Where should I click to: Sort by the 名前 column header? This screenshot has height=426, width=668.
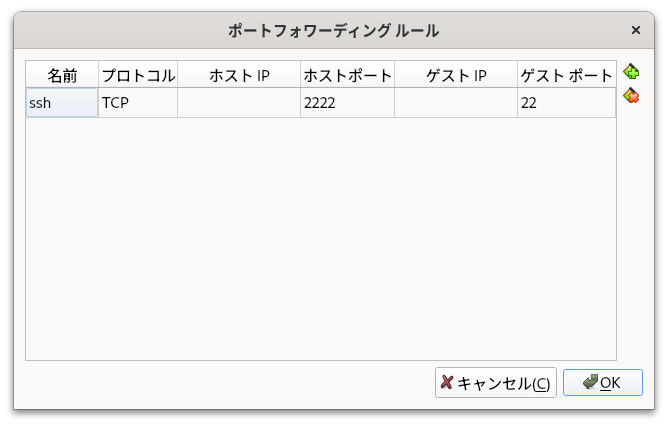[x=62, y=75]
